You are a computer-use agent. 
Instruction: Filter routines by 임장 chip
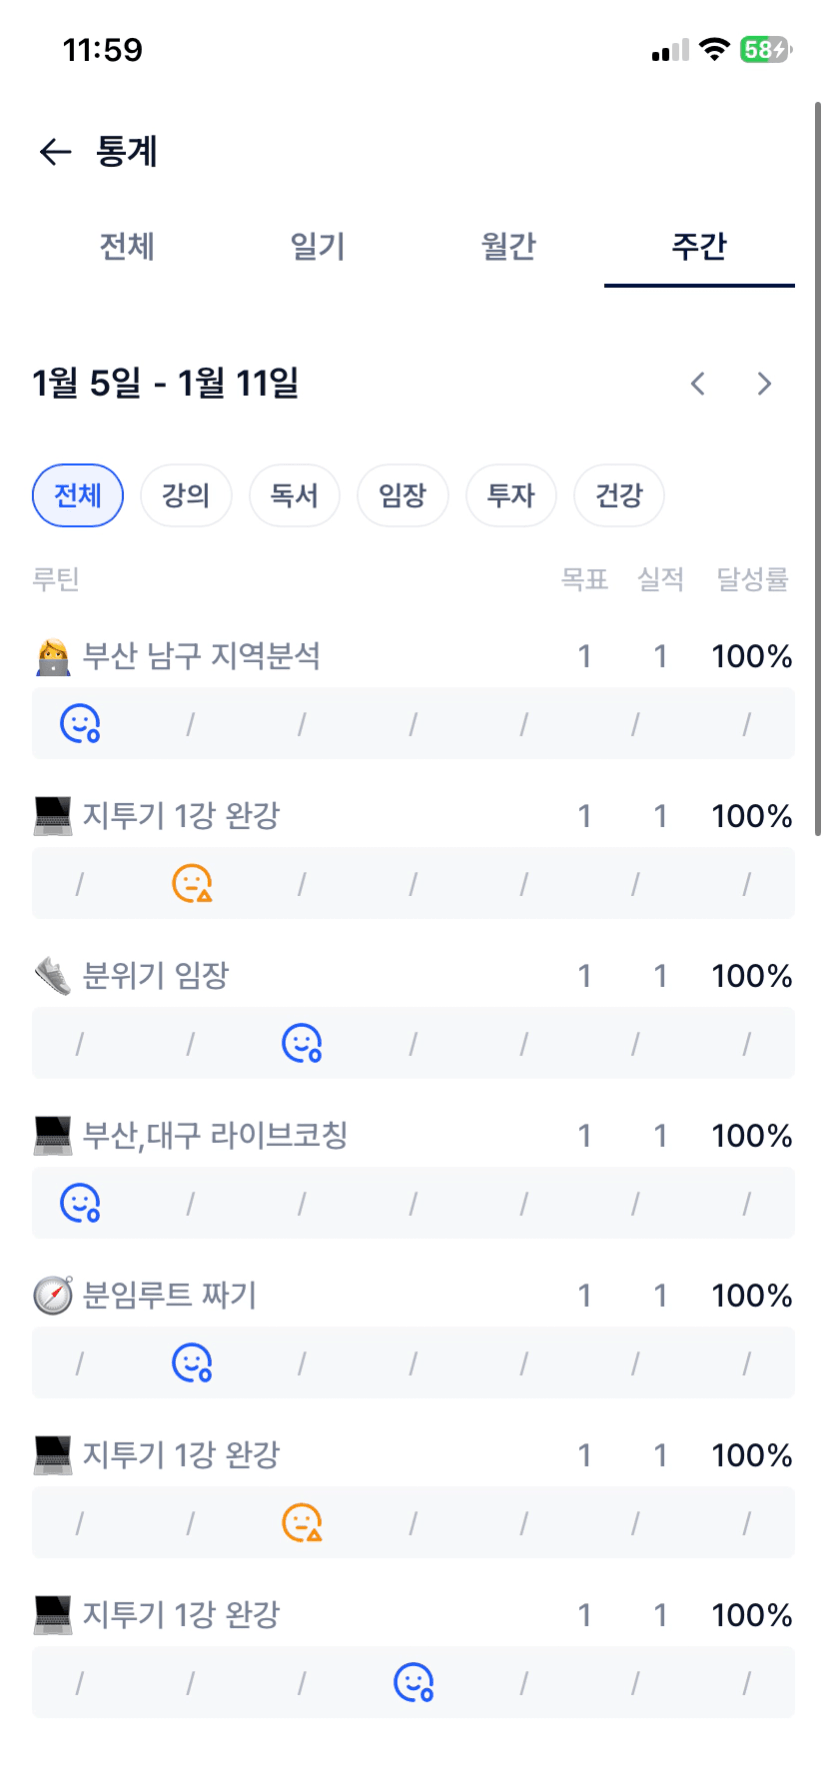click(403, 495)
